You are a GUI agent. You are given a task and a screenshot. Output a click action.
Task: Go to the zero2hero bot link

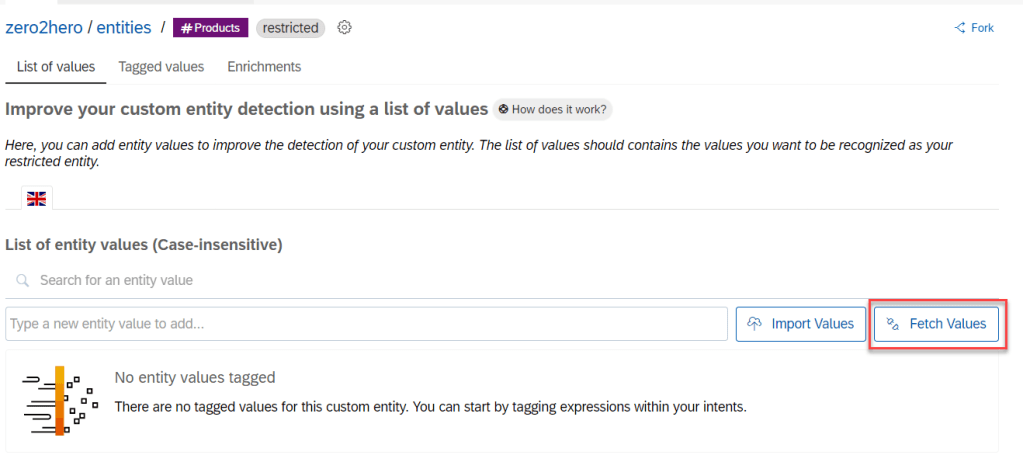click(43, 28)
